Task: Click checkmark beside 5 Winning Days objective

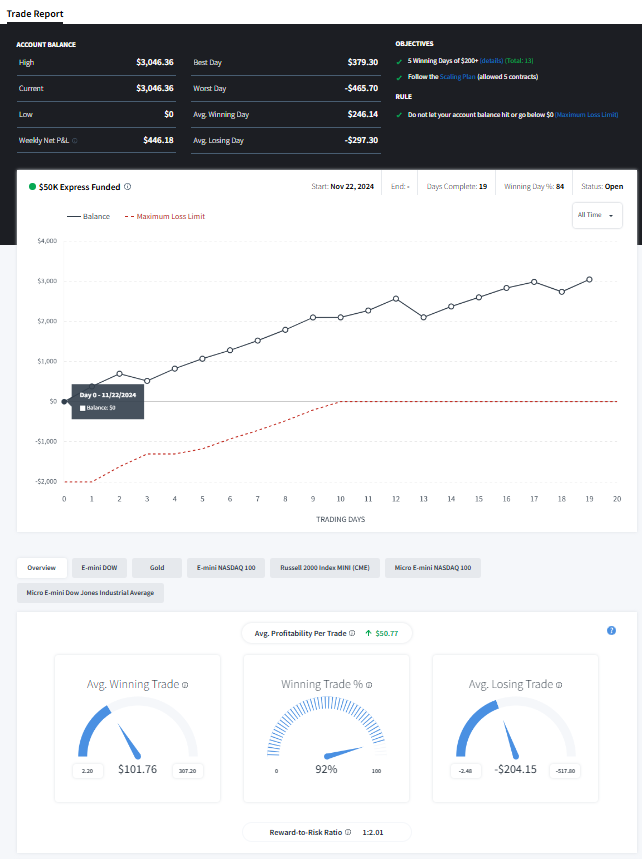Action: coord(399,61)
